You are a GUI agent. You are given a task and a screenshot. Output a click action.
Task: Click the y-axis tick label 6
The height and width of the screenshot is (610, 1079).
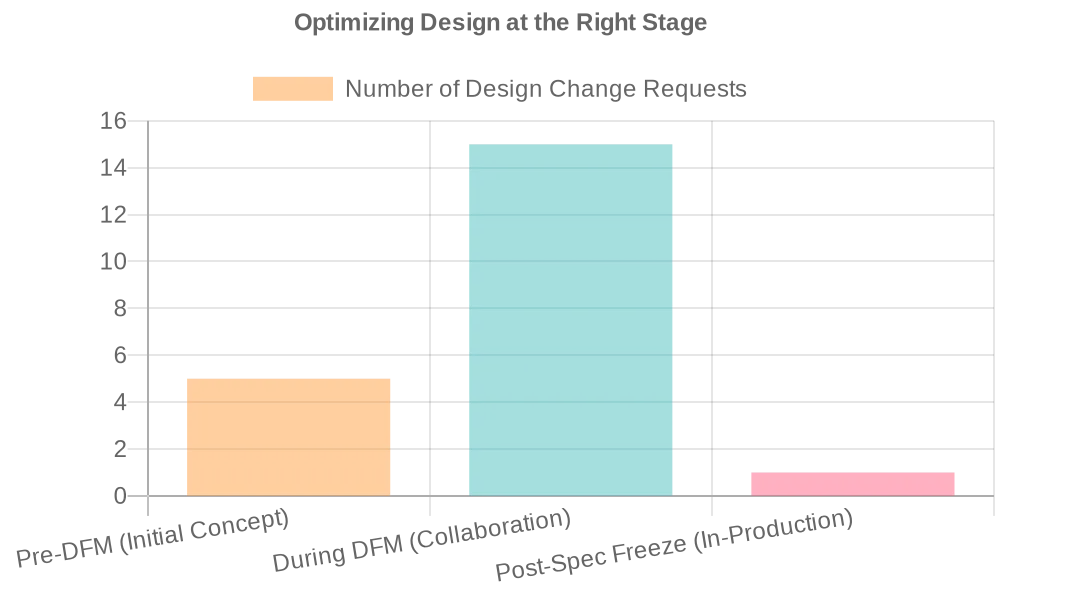[x=119, y=355]
